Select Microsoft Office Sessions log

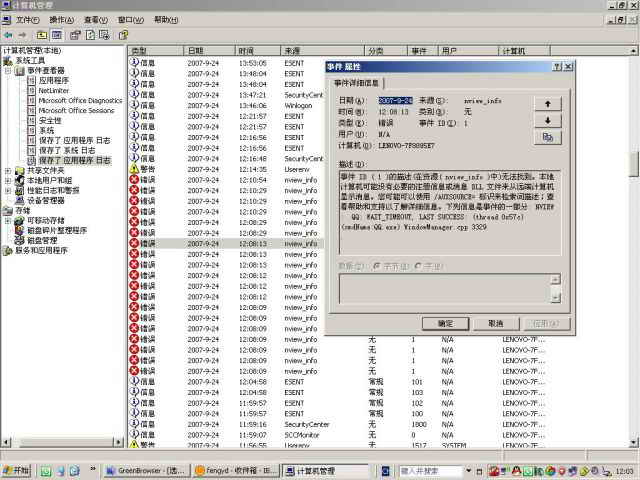click(76, 111)
